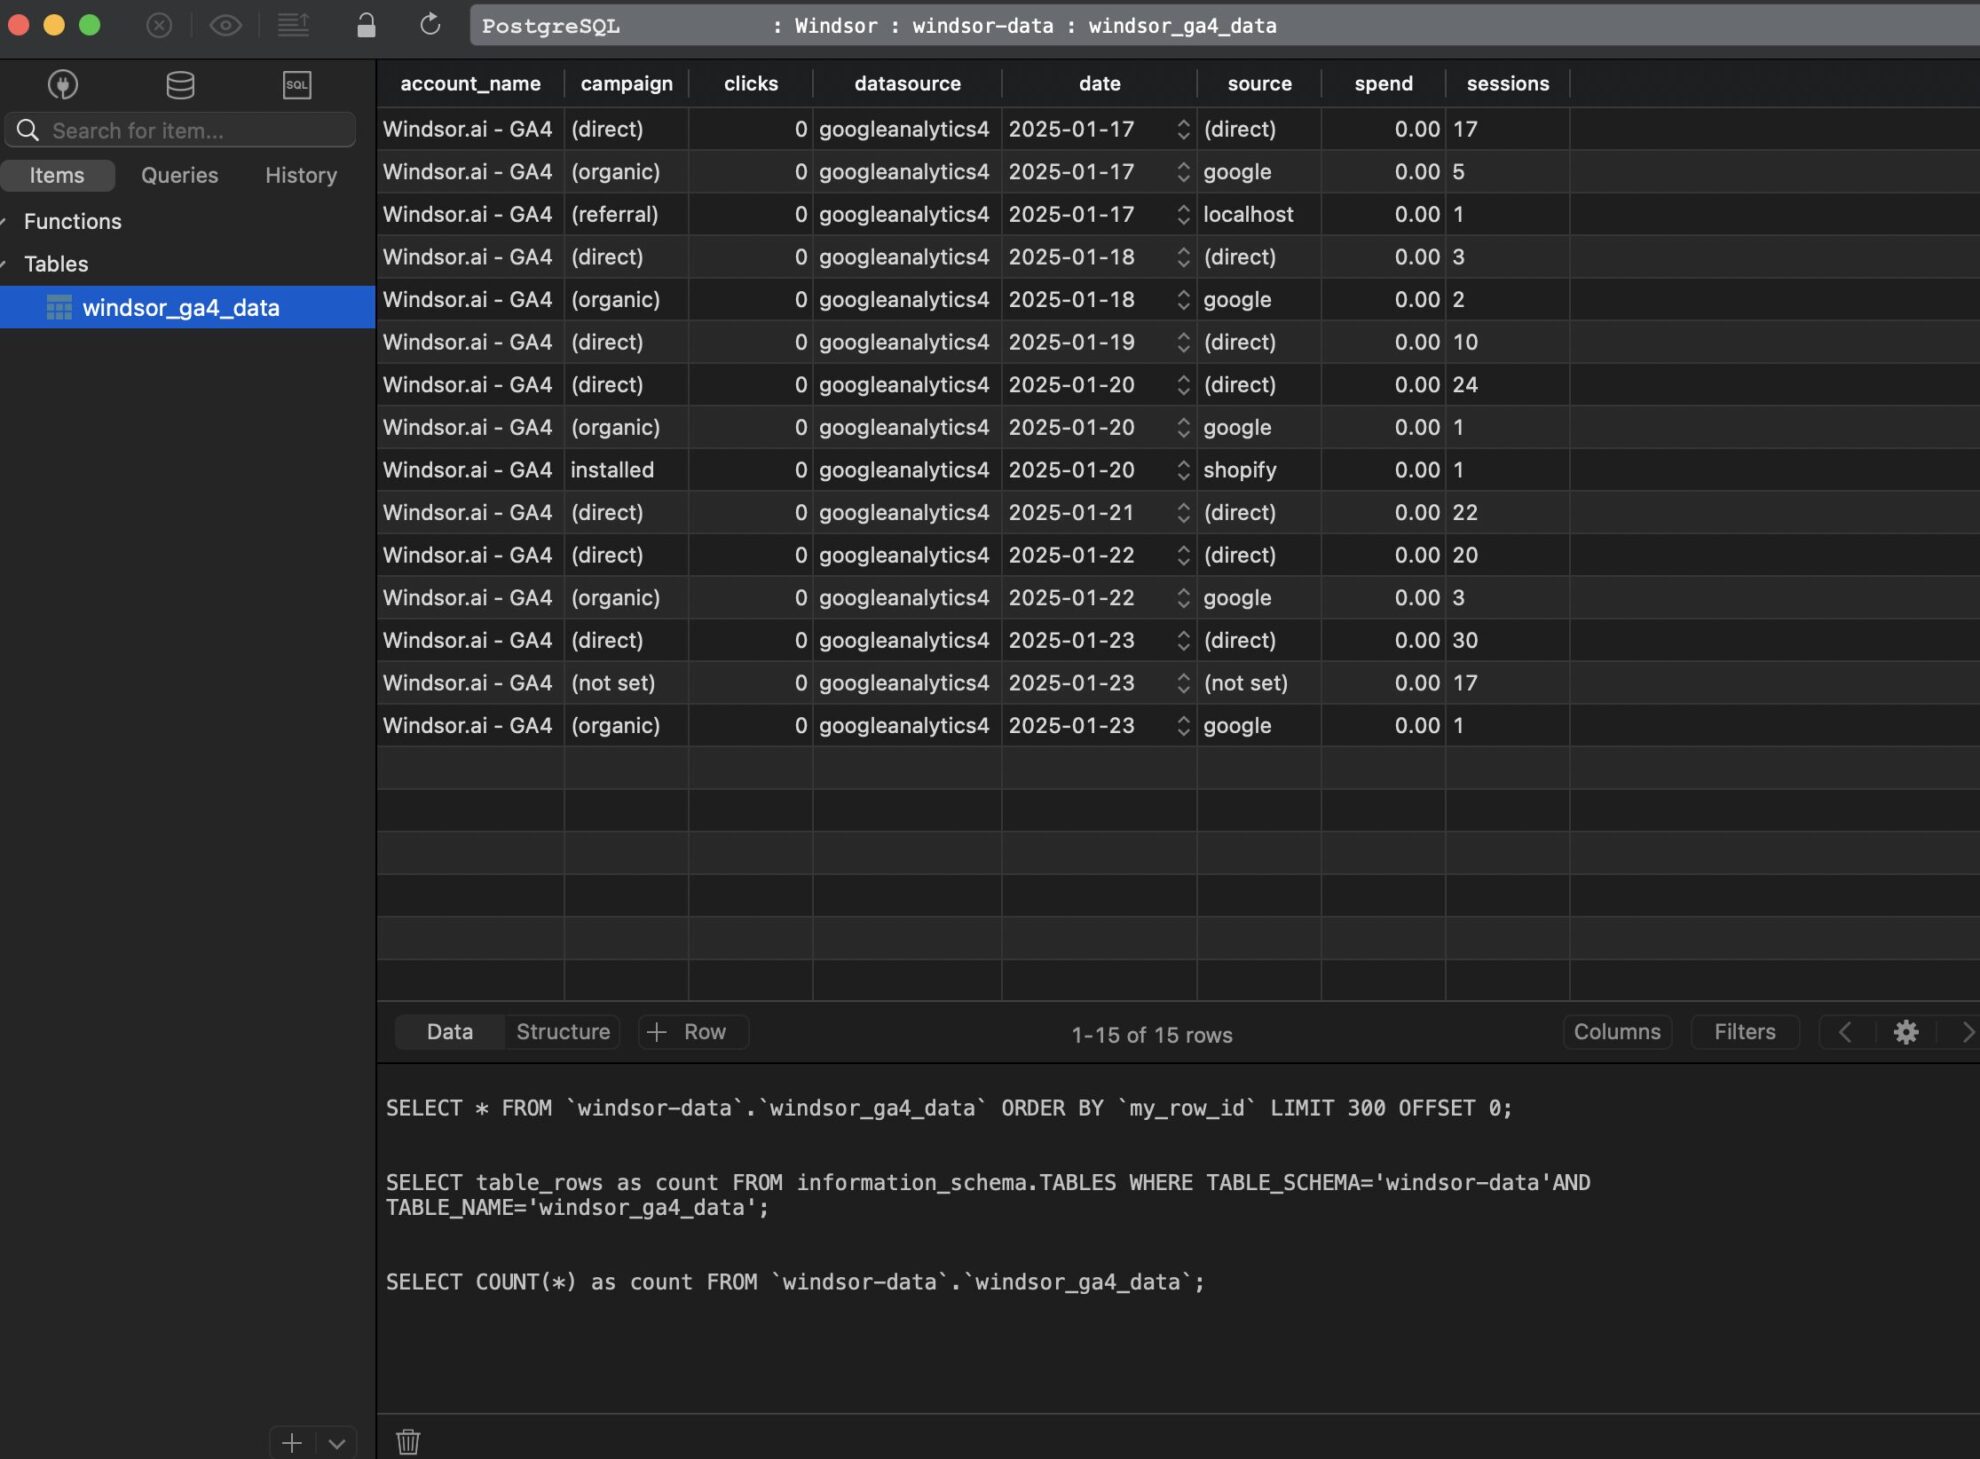Viewport: 1980px width, 1459px height.
Task: Select the shopify source cell
Action: pyautogui.click(x=1259, y=470)
